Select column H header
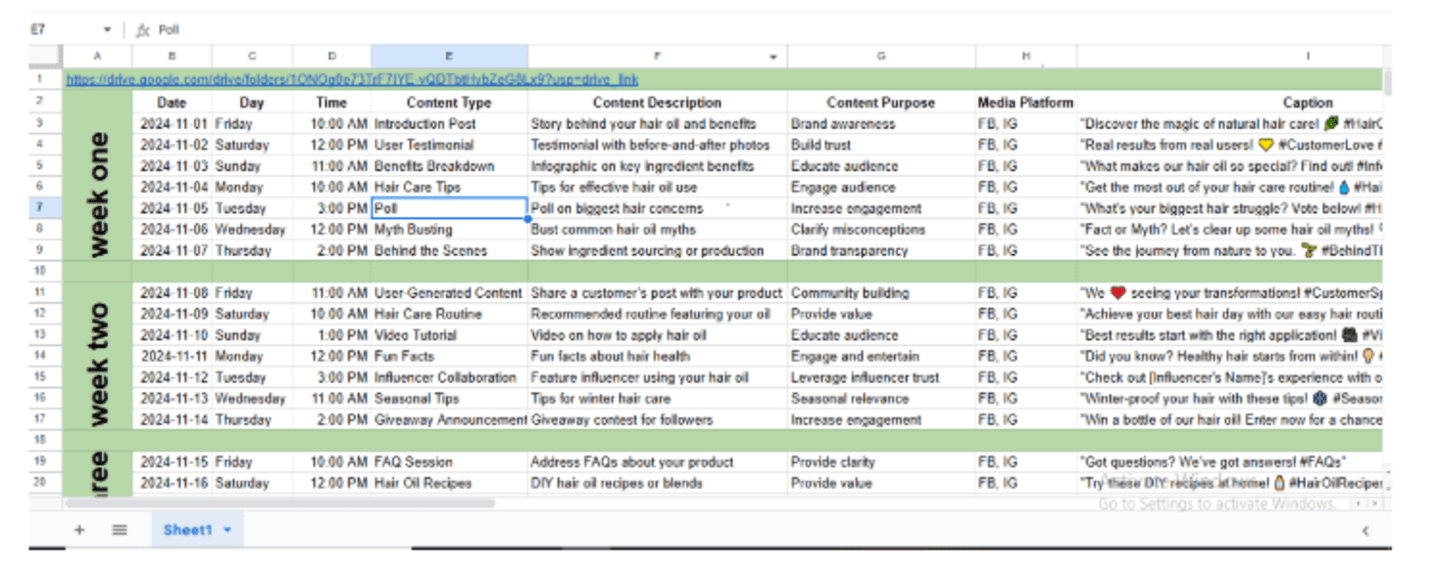The image size is (1440, 577). [1026, 57]
